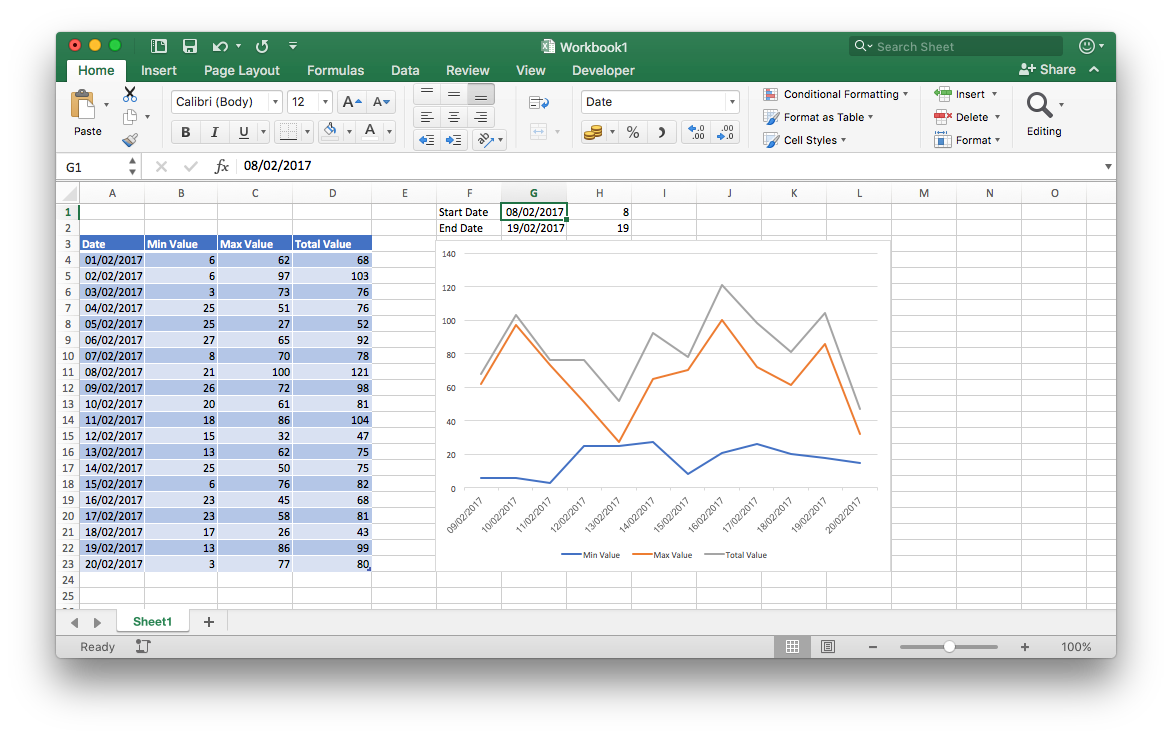Image resolution: width=1172 pixels, height=738 pixels.
Task: Switch to the Data tab
Action: pyautogui.click(x=405, y=70)
